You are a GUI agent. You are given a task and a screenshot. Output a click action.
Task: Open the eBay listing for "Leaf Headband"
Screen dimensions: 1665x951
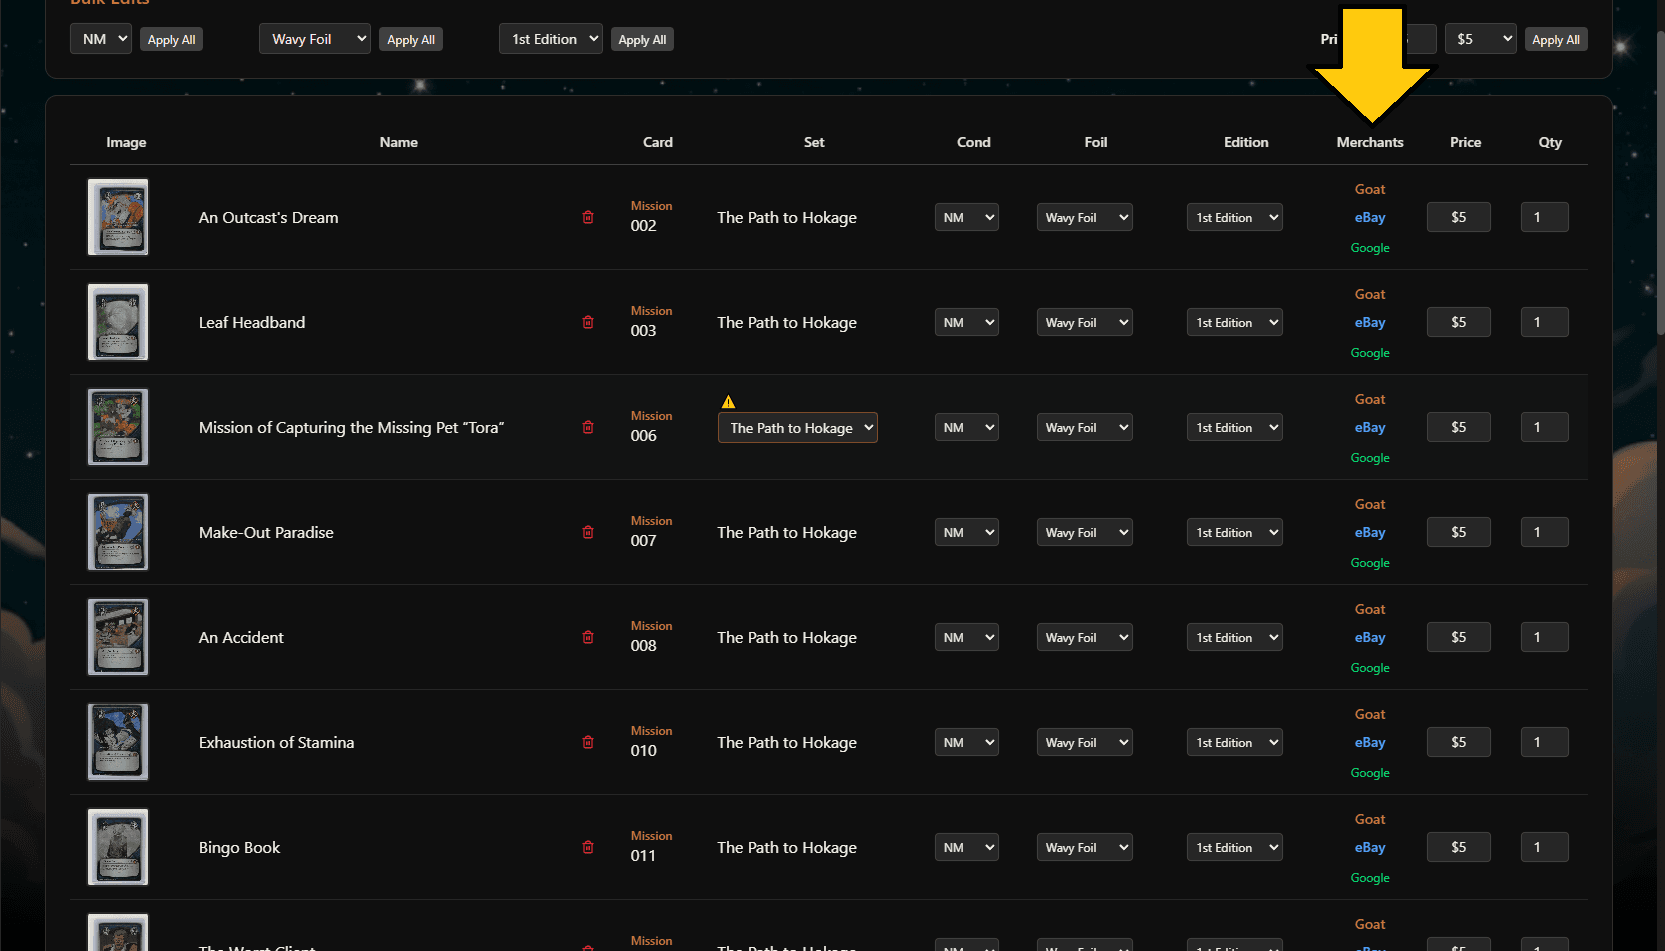coord(1370,322)
